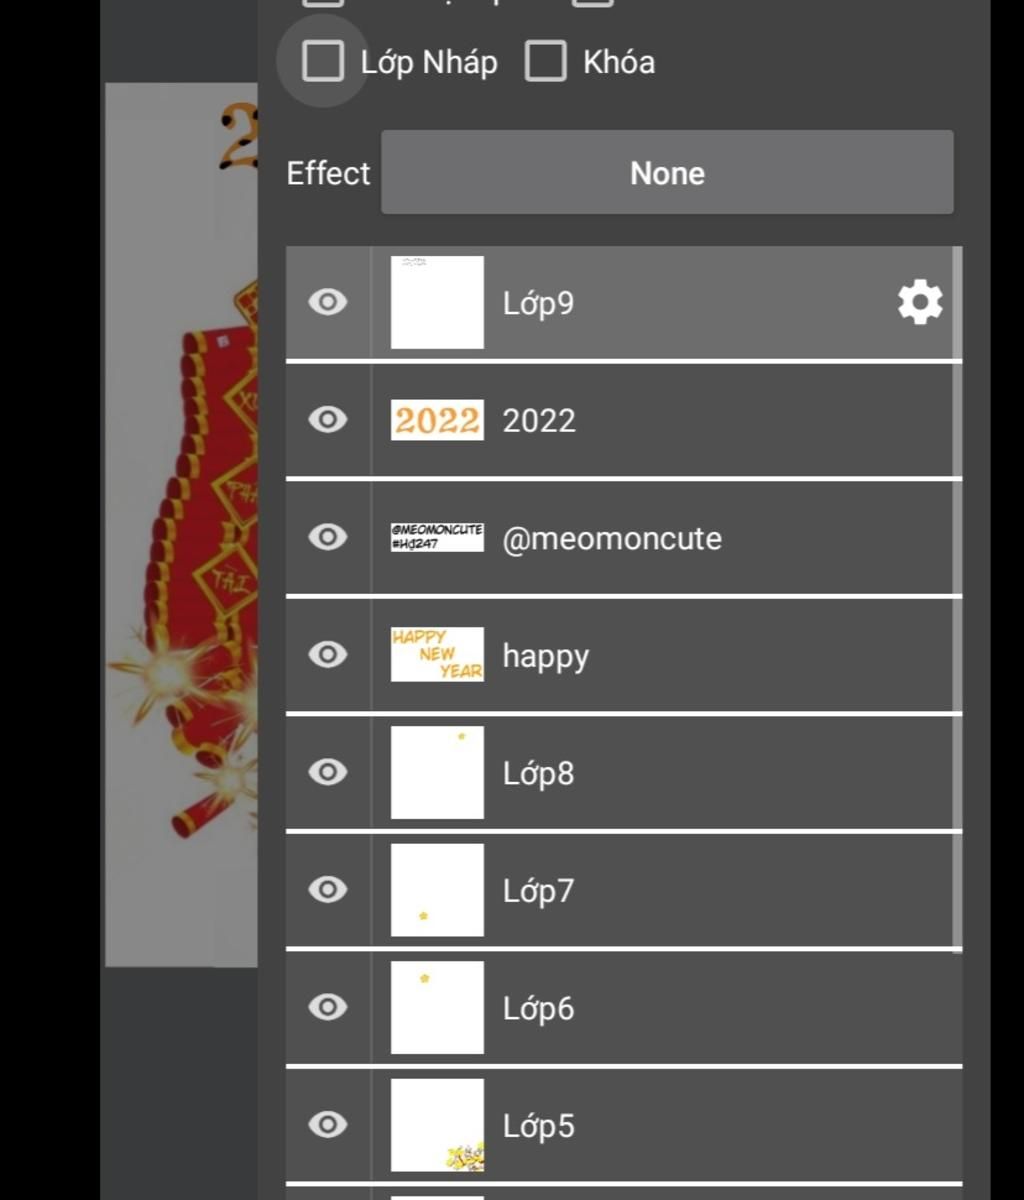Choose the Lớp5 layer name

538,1126
